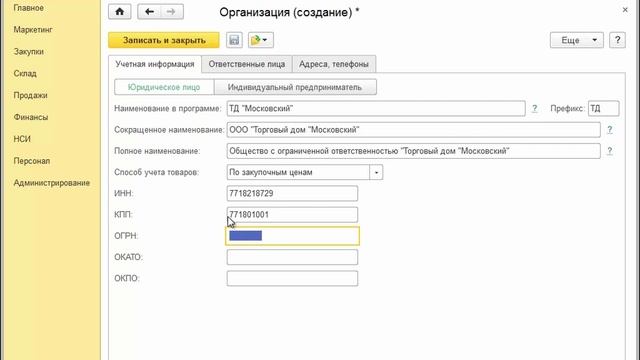Screen dimensions: 640x360
Task: Navigate back with the left arrow
Action: 149,11
